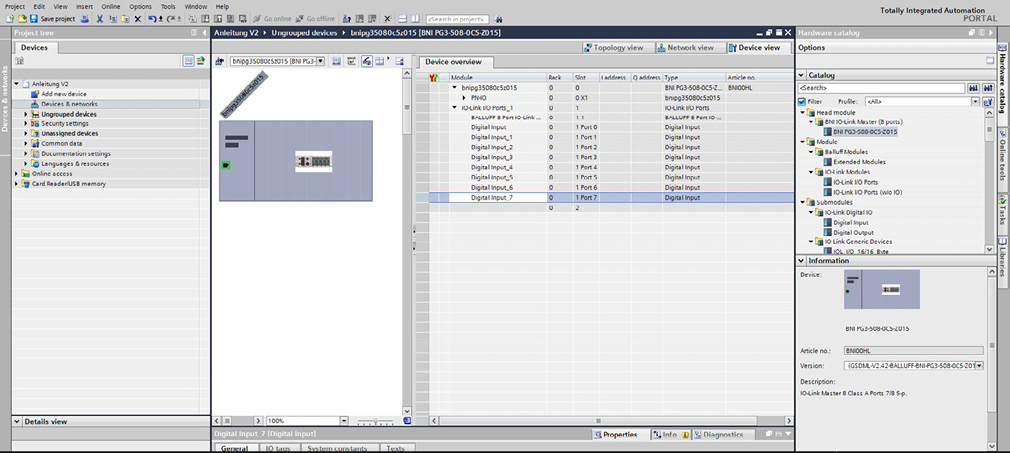Image resolution: width=1010 pixels, height=453 pixels.
Task: Click the Print icon next to Save project
Action: [85, 19]
